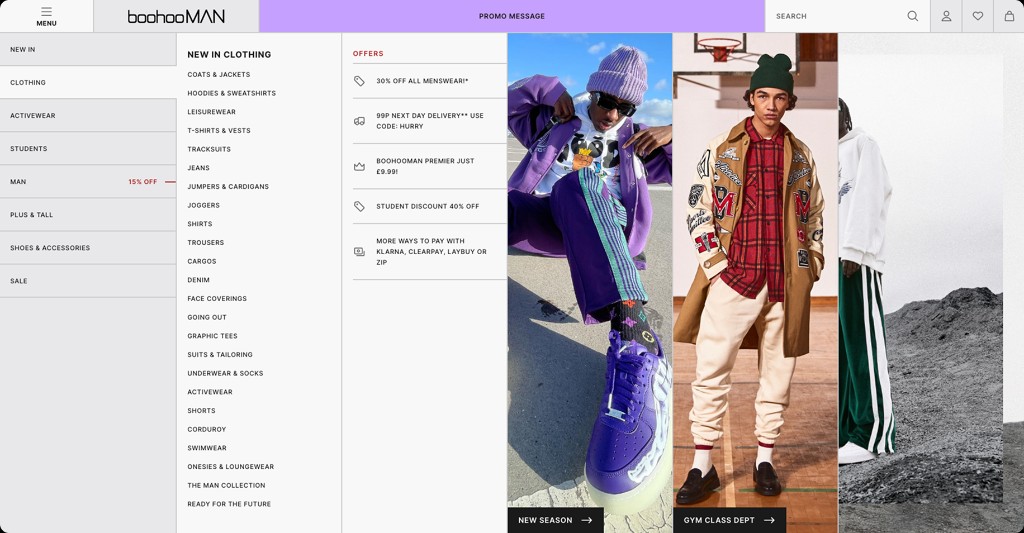Select Shorts in the clothing list

click(x=201, y=411)
